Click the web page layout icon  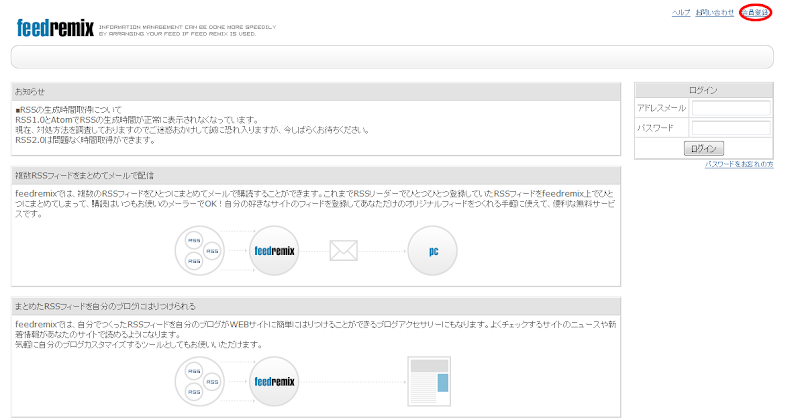pyautogui.click(x=429, y=381)
